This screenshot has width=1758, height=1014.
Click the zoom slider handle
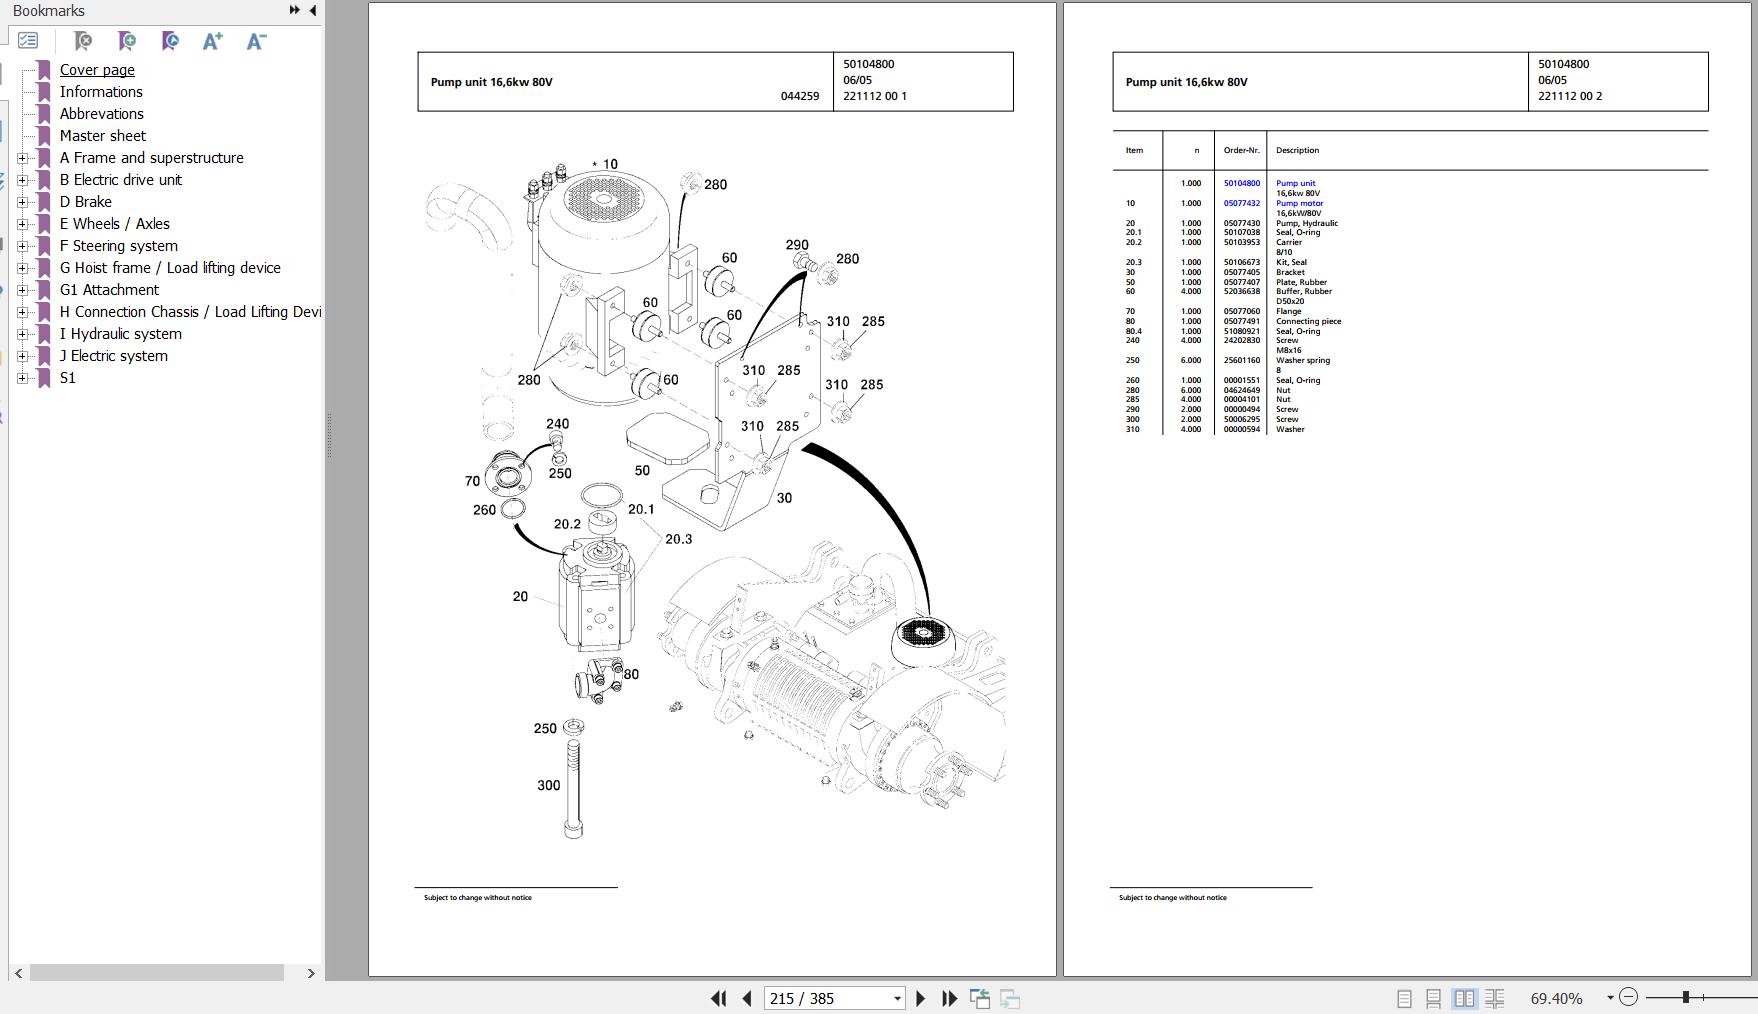pyautogui.click(x=1685, y=997)
